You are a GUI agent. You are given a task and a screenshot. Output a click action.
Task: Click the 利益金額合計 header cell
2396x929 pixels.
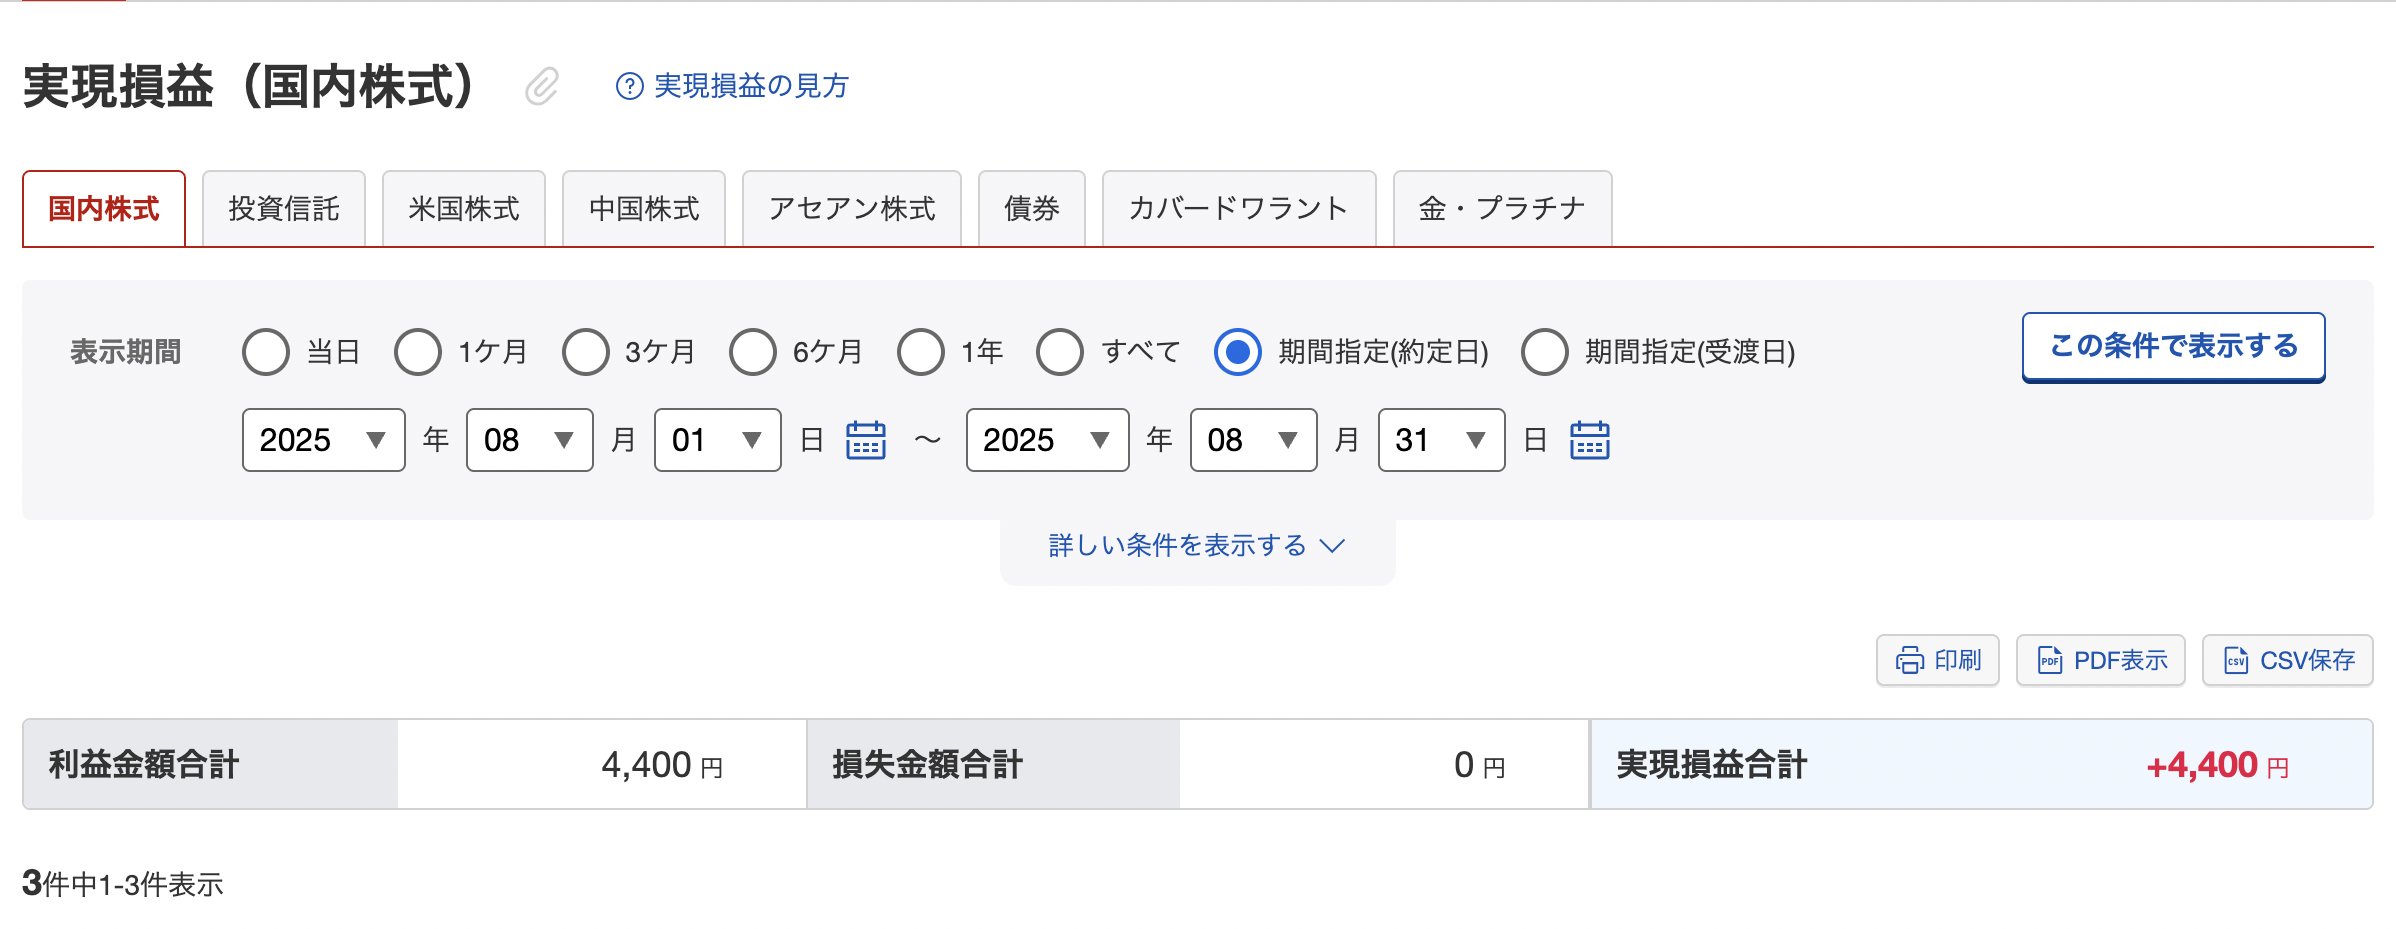(210, 764)
